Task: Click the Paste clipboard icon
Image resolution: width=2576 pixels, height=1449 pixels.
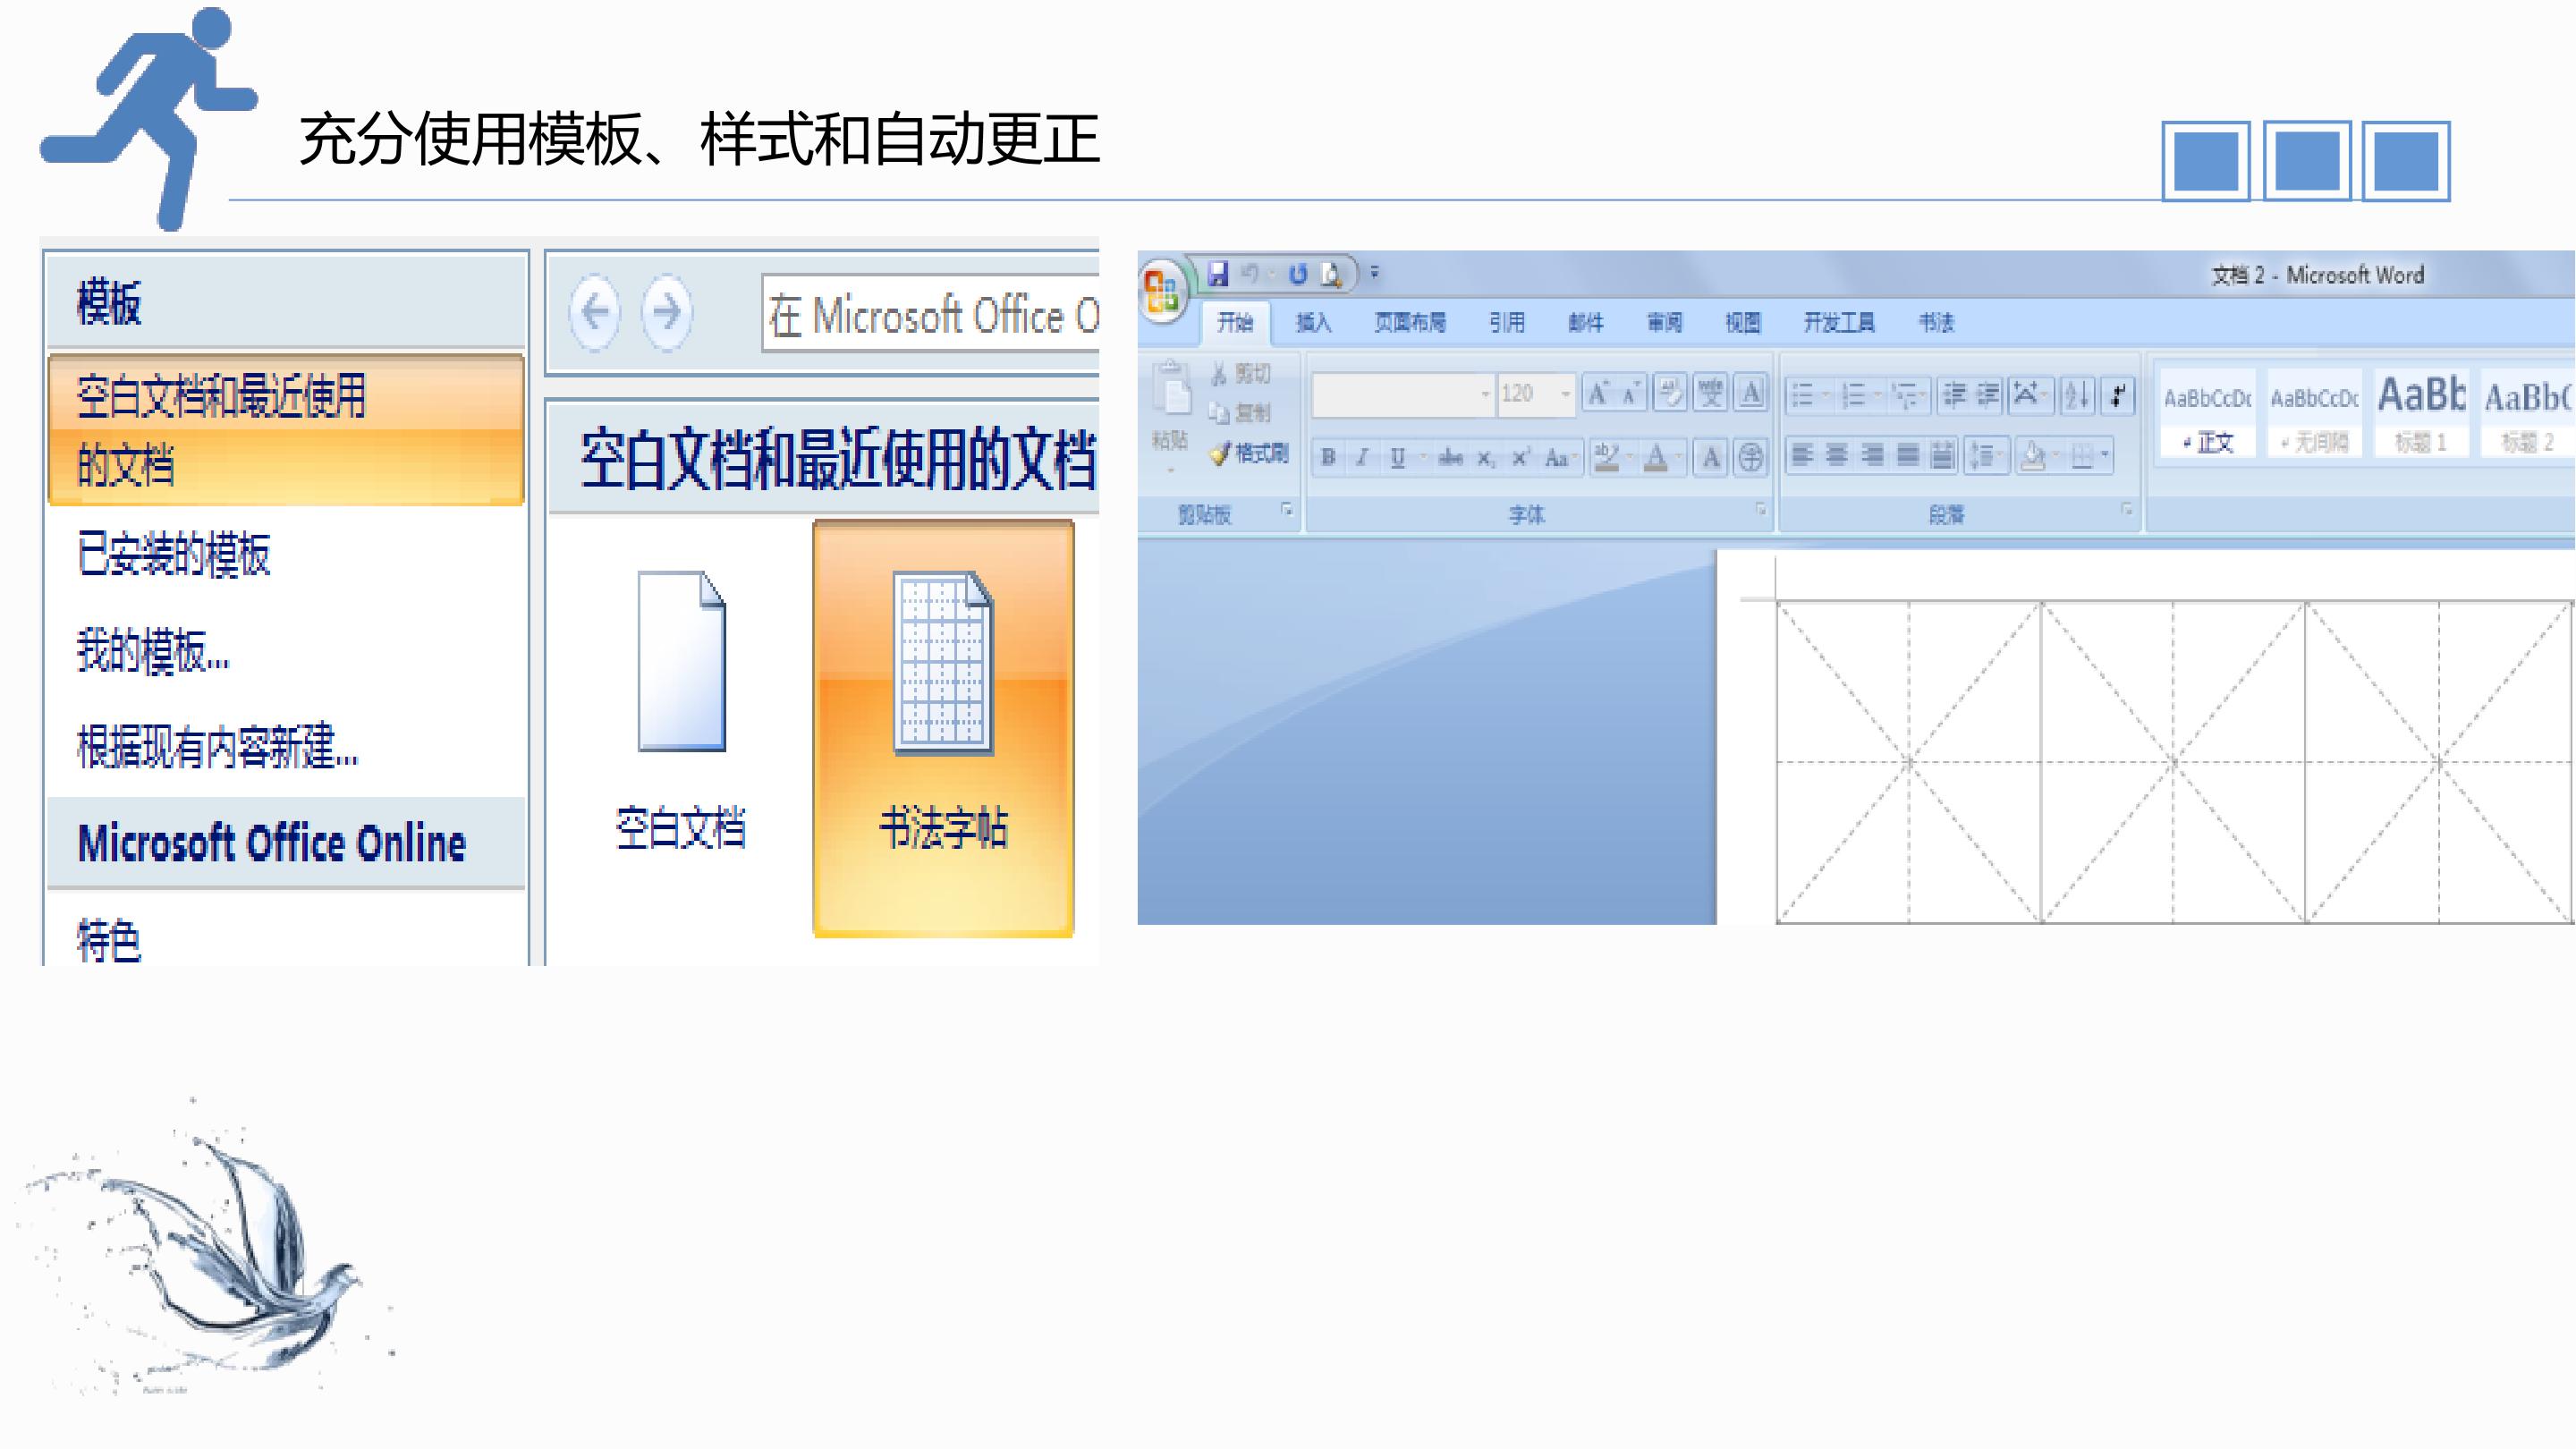Action: coord(1170,390)
